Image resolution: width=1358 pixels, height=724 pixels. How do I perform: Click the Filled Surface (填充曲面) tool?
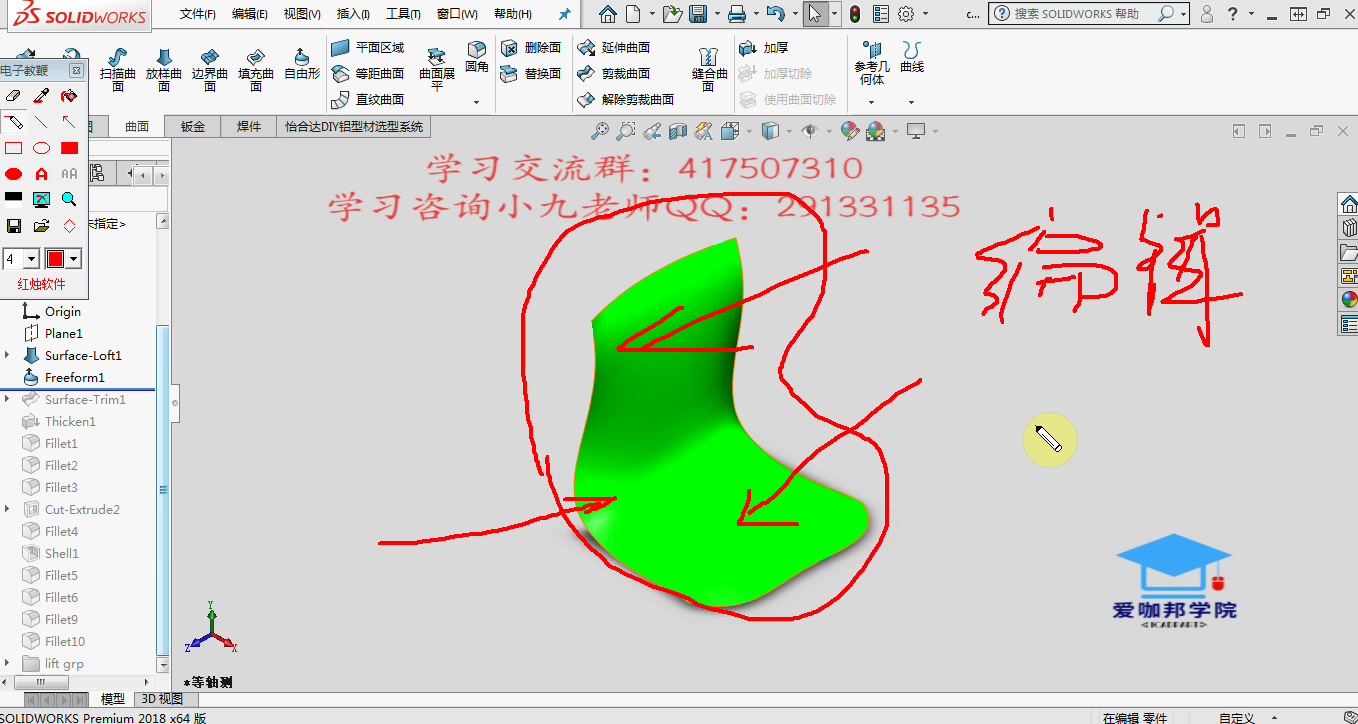(x=256, y=69)
